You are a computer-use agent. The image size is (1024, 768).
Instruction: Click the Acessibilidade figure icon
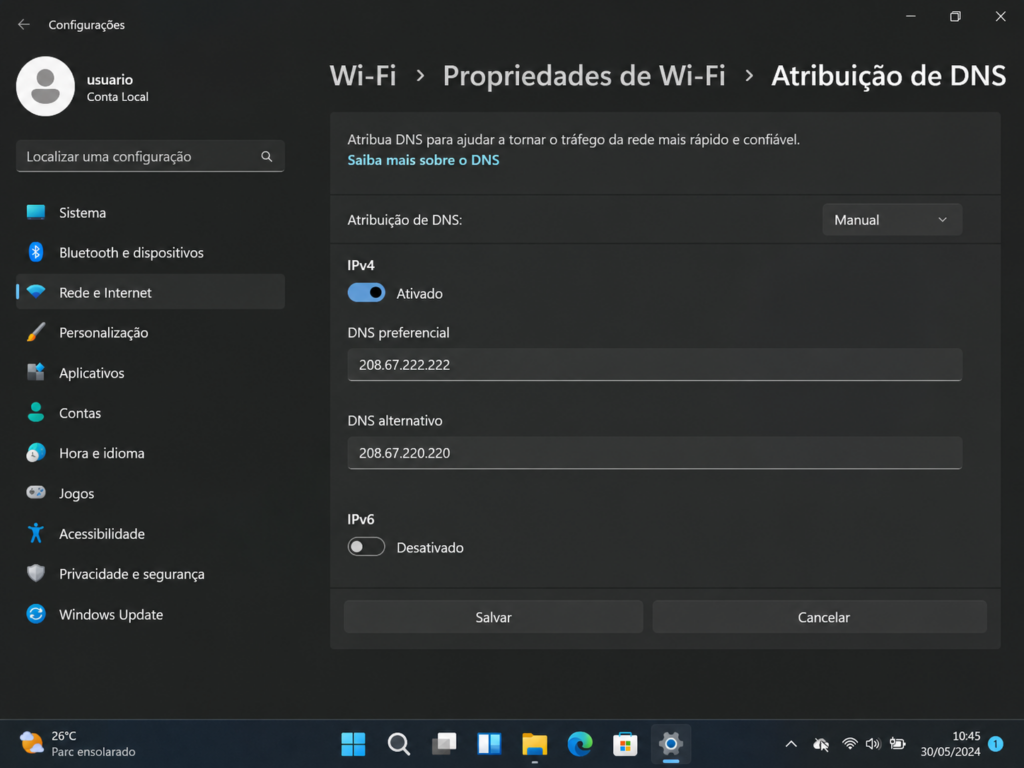click(x=36, y=533)
